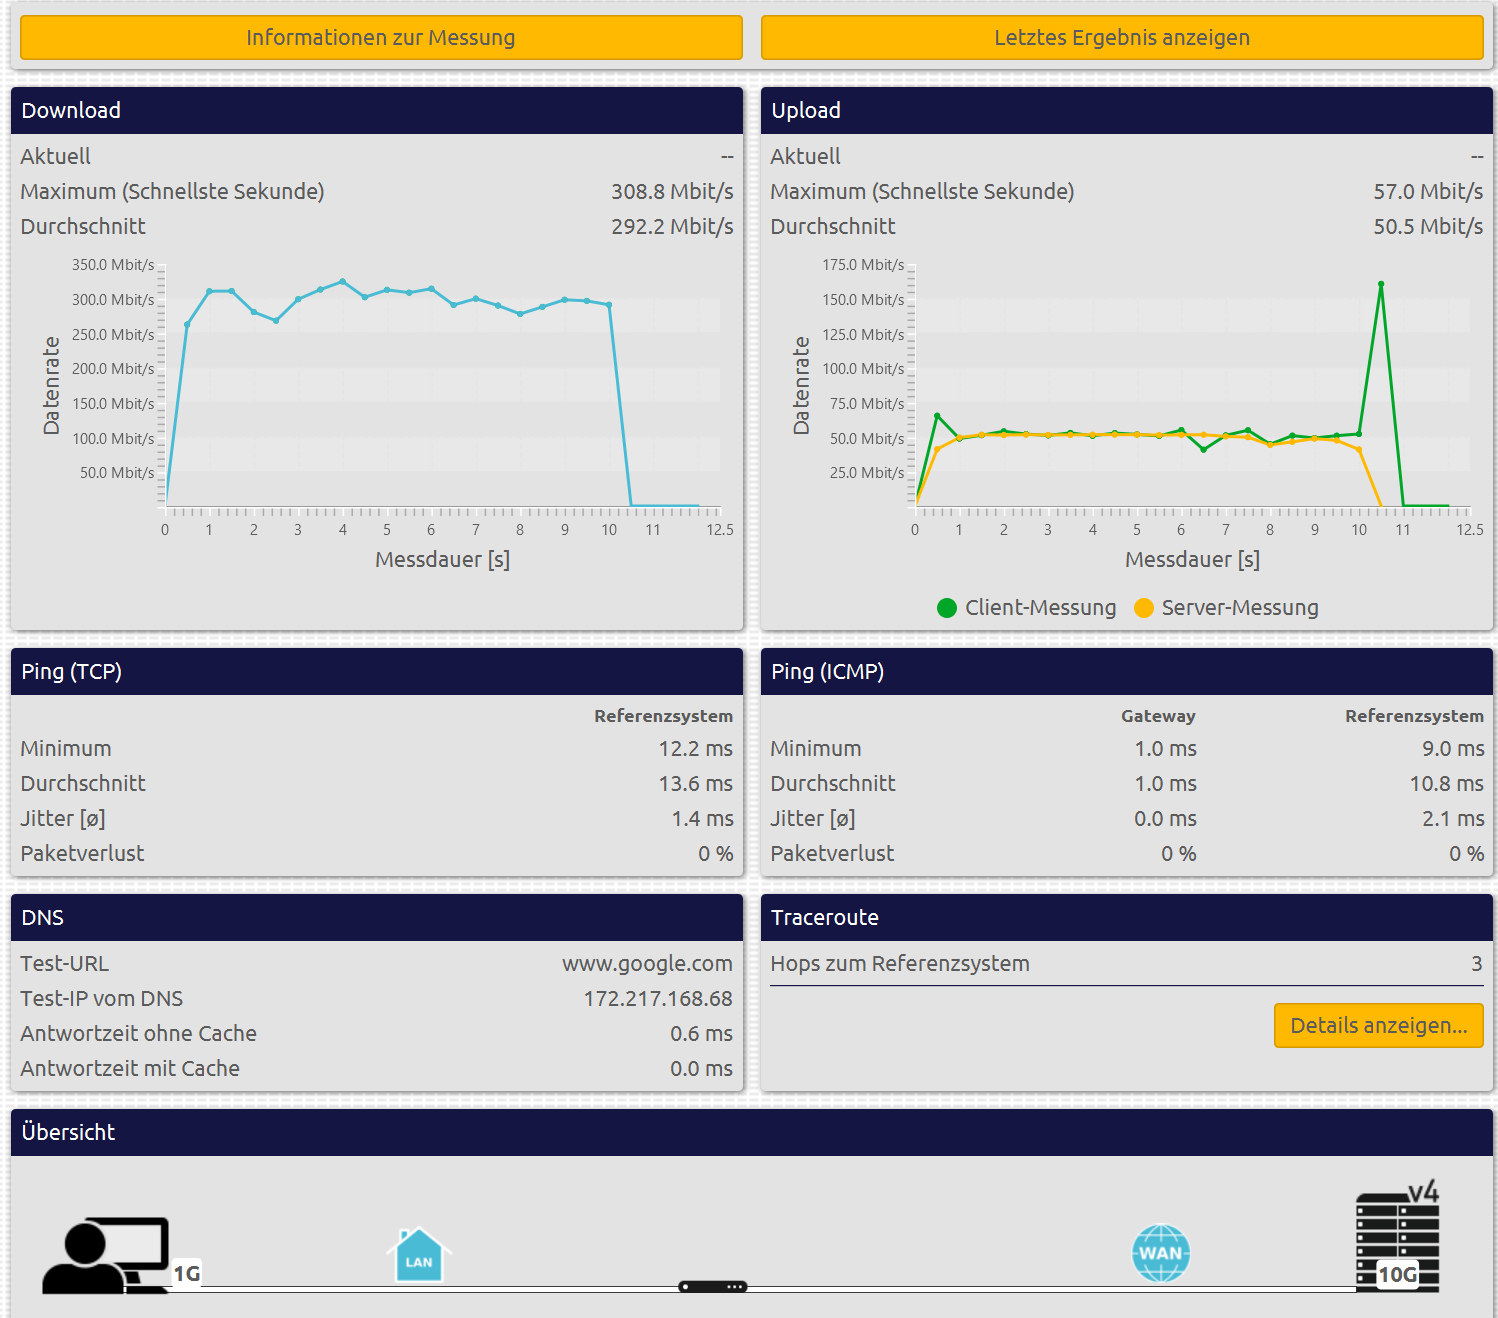Click the v4 server rack icon
Image resolution: width=1498 pixels, height=1318 pixels.
tap(1397, 1237)
